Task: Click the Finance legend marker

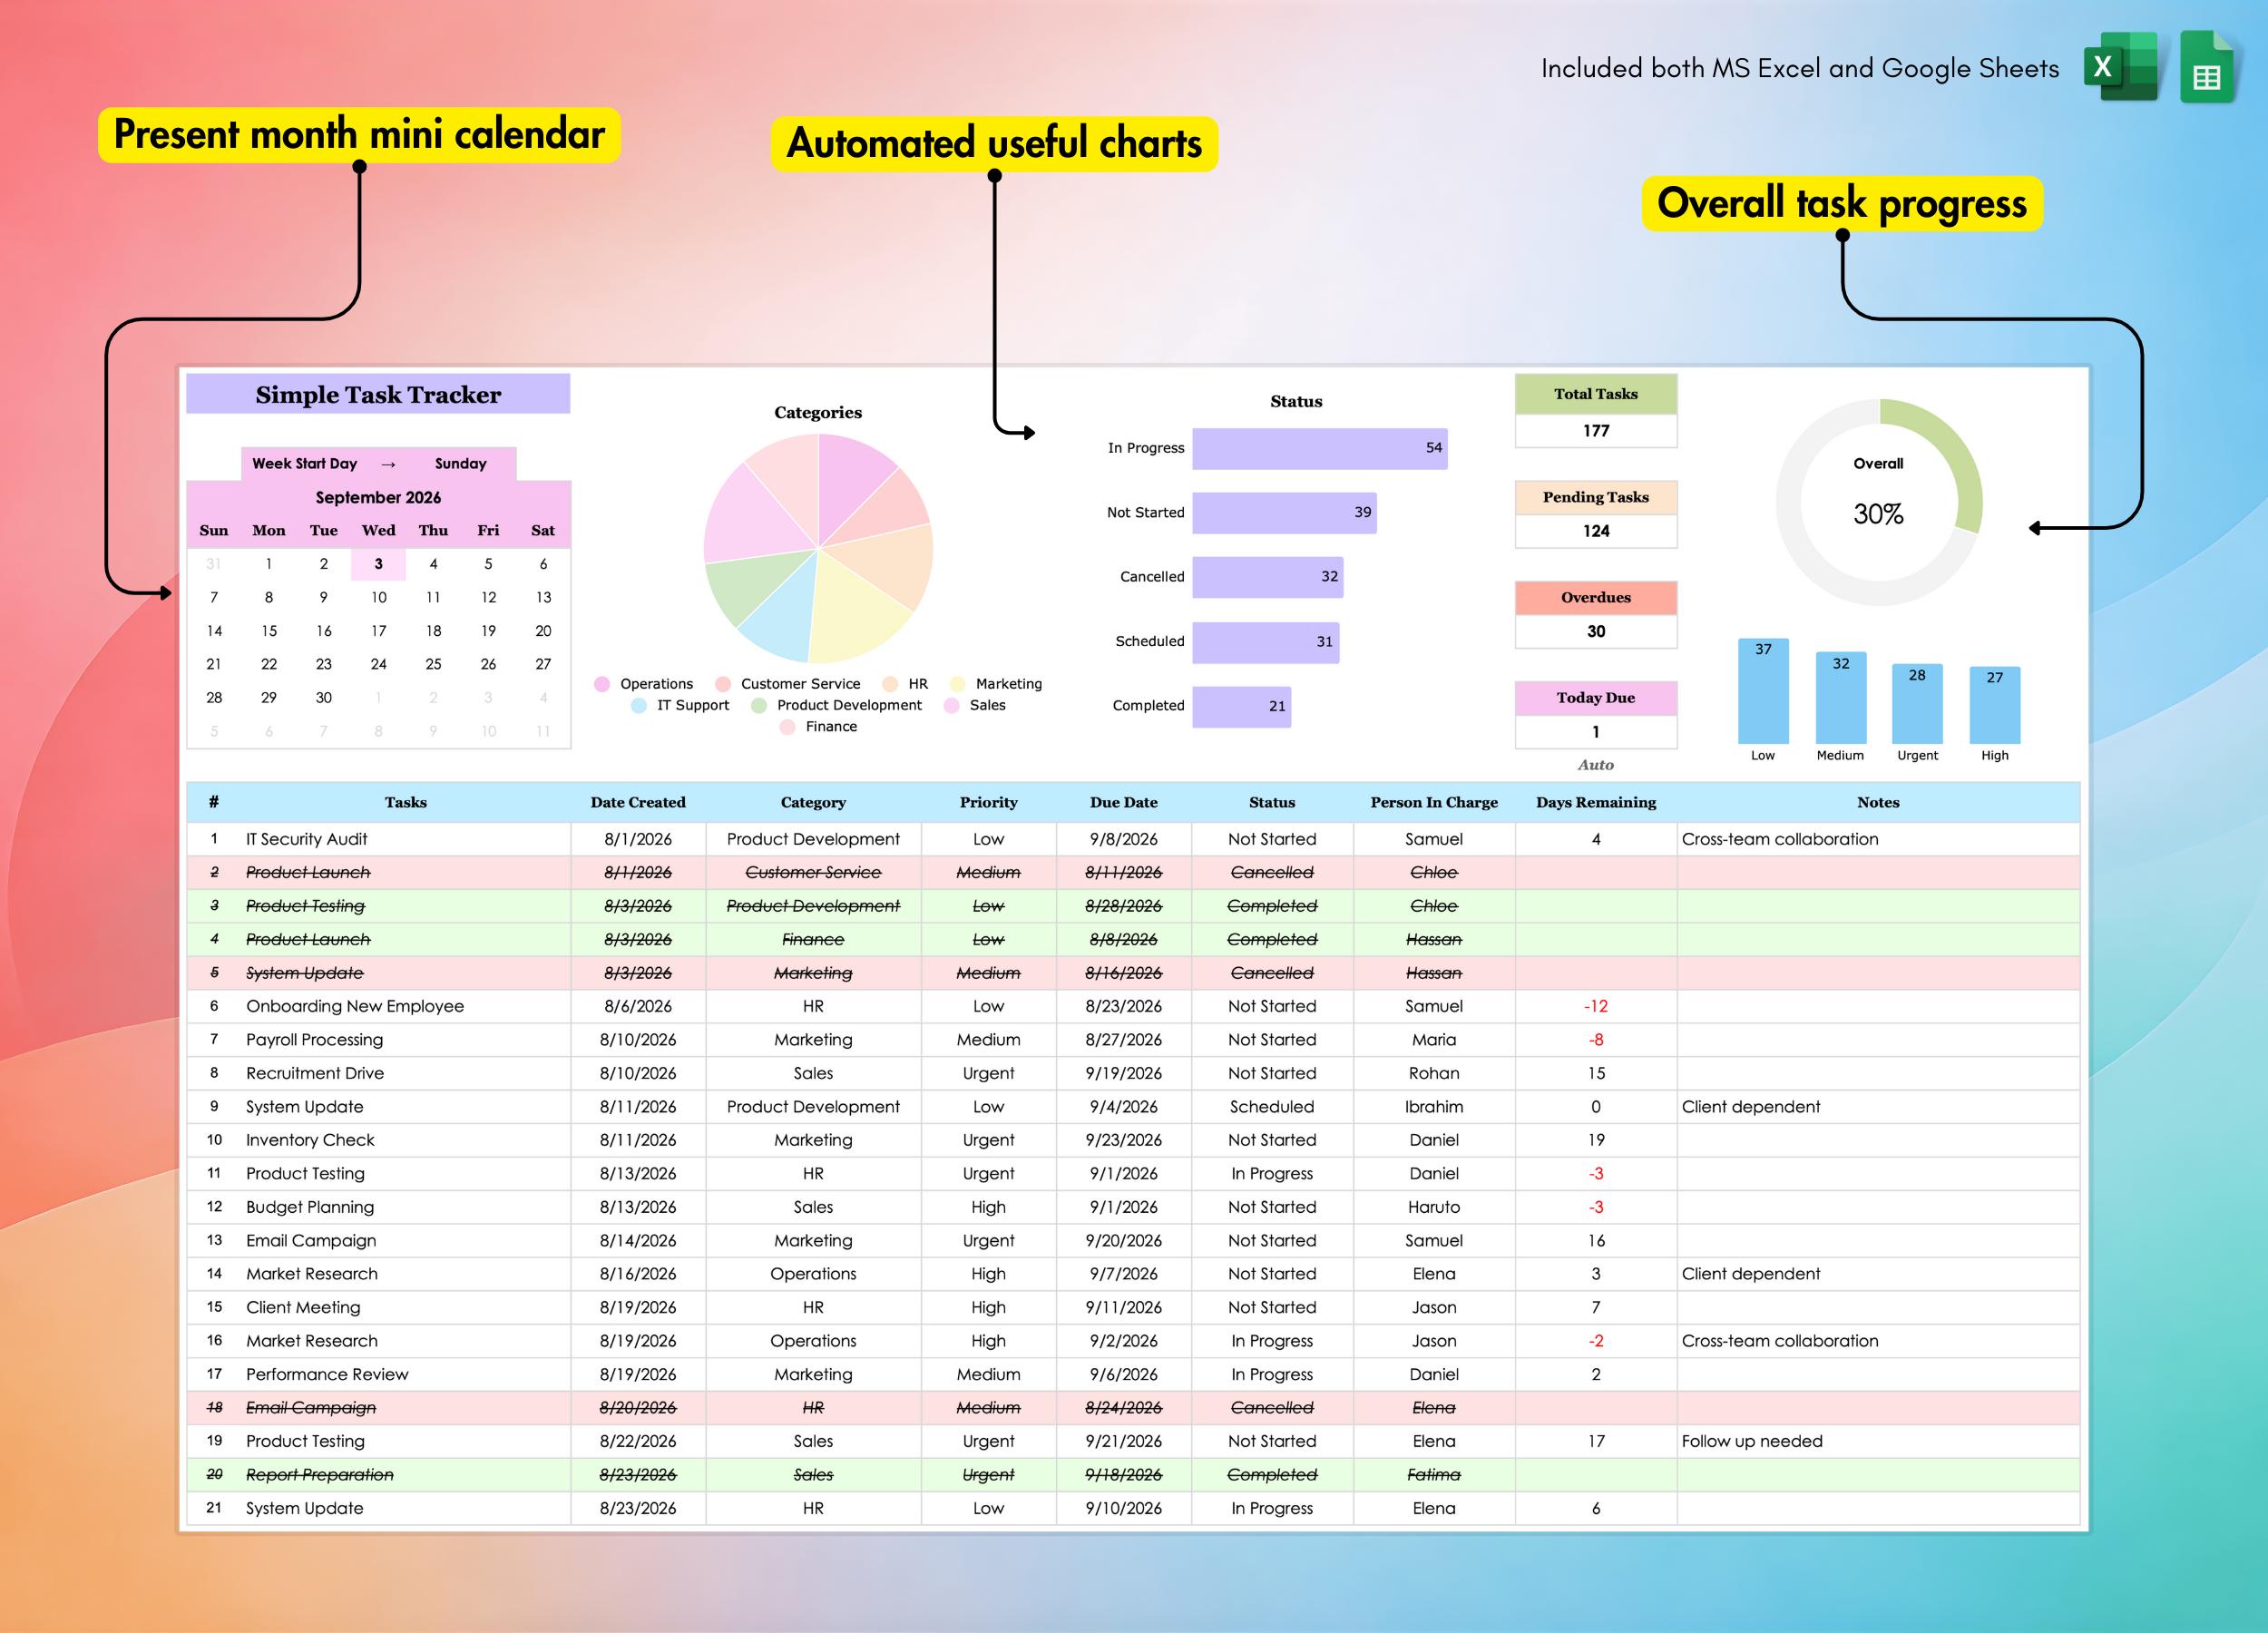Action: point(788,727)
